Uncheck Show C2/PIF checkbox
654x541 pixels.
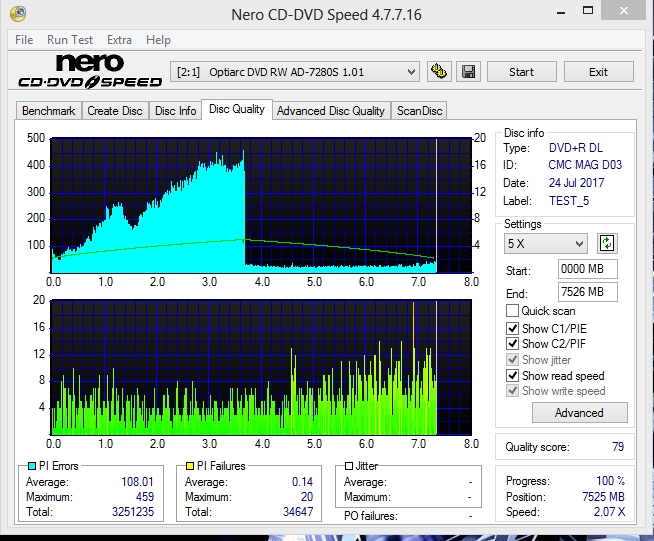(512, 344)
